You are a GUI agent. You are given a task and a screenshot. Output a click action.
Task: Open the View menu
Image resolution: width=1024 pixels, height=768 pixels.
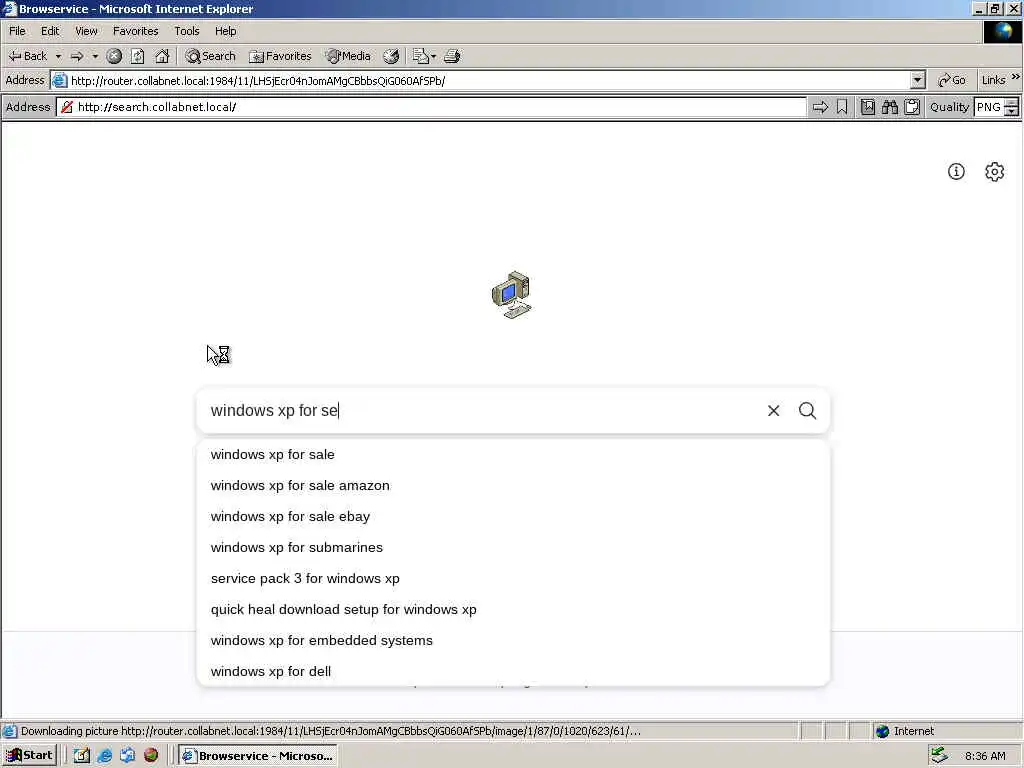pos(86,31)
